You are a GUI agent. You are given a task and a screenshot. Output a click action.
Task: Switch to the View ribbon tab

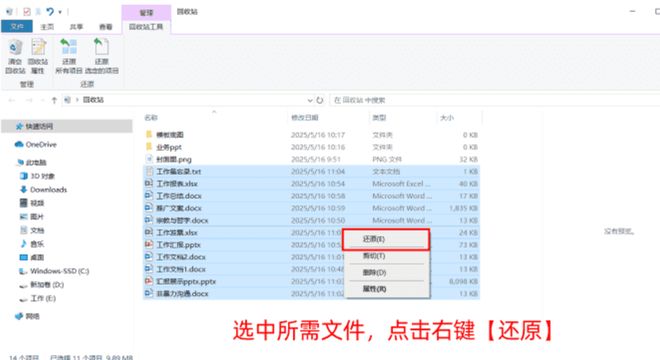pos(106,27)
